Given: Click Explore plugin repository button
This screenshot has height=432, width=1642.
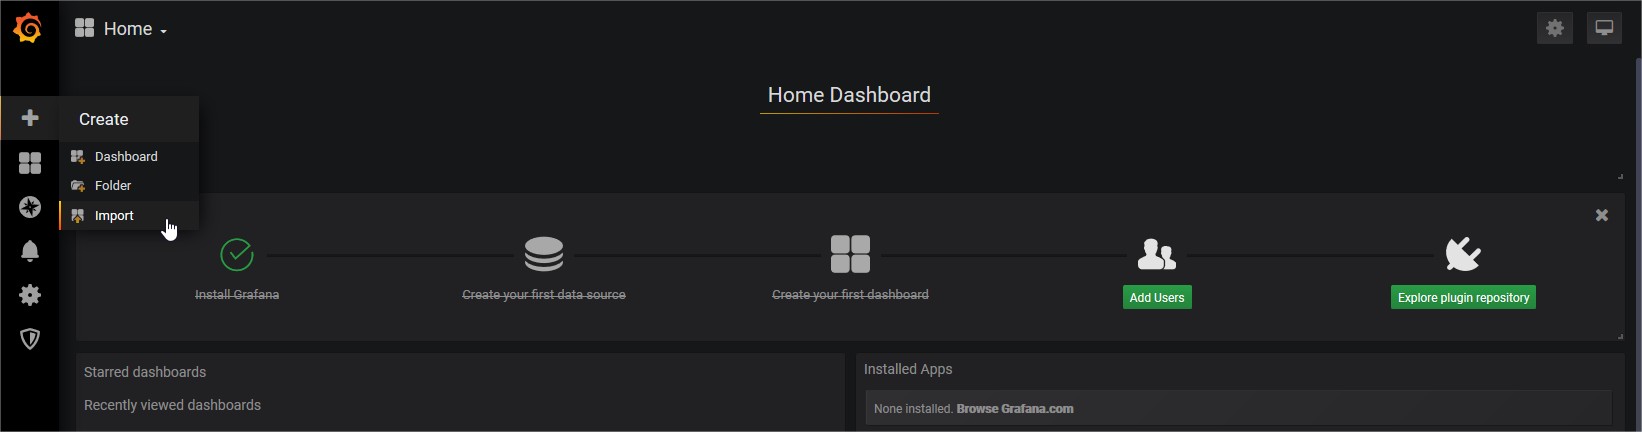Looking at the screenshot, I should coord(1463,297).
